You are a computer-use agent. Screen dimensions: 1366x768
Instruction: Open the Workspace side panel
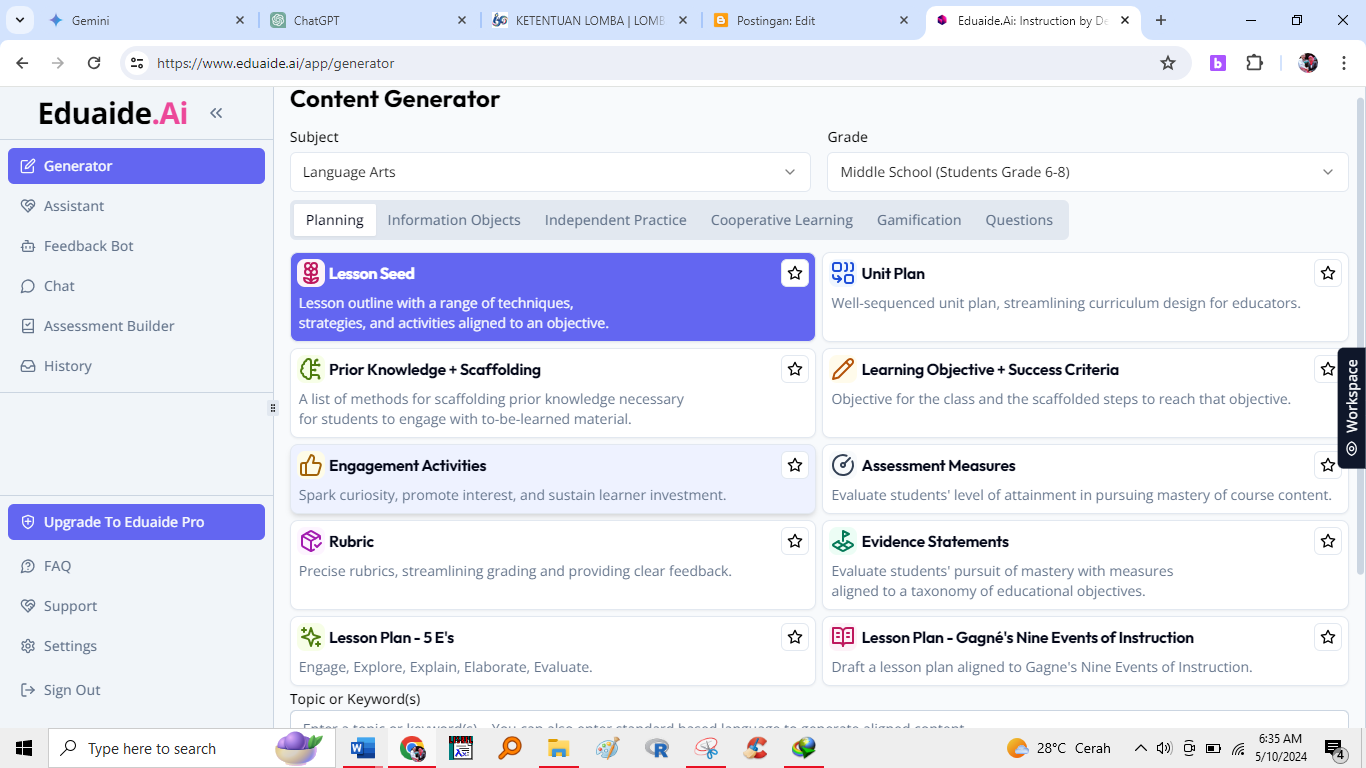click(x=1352, y=408)
